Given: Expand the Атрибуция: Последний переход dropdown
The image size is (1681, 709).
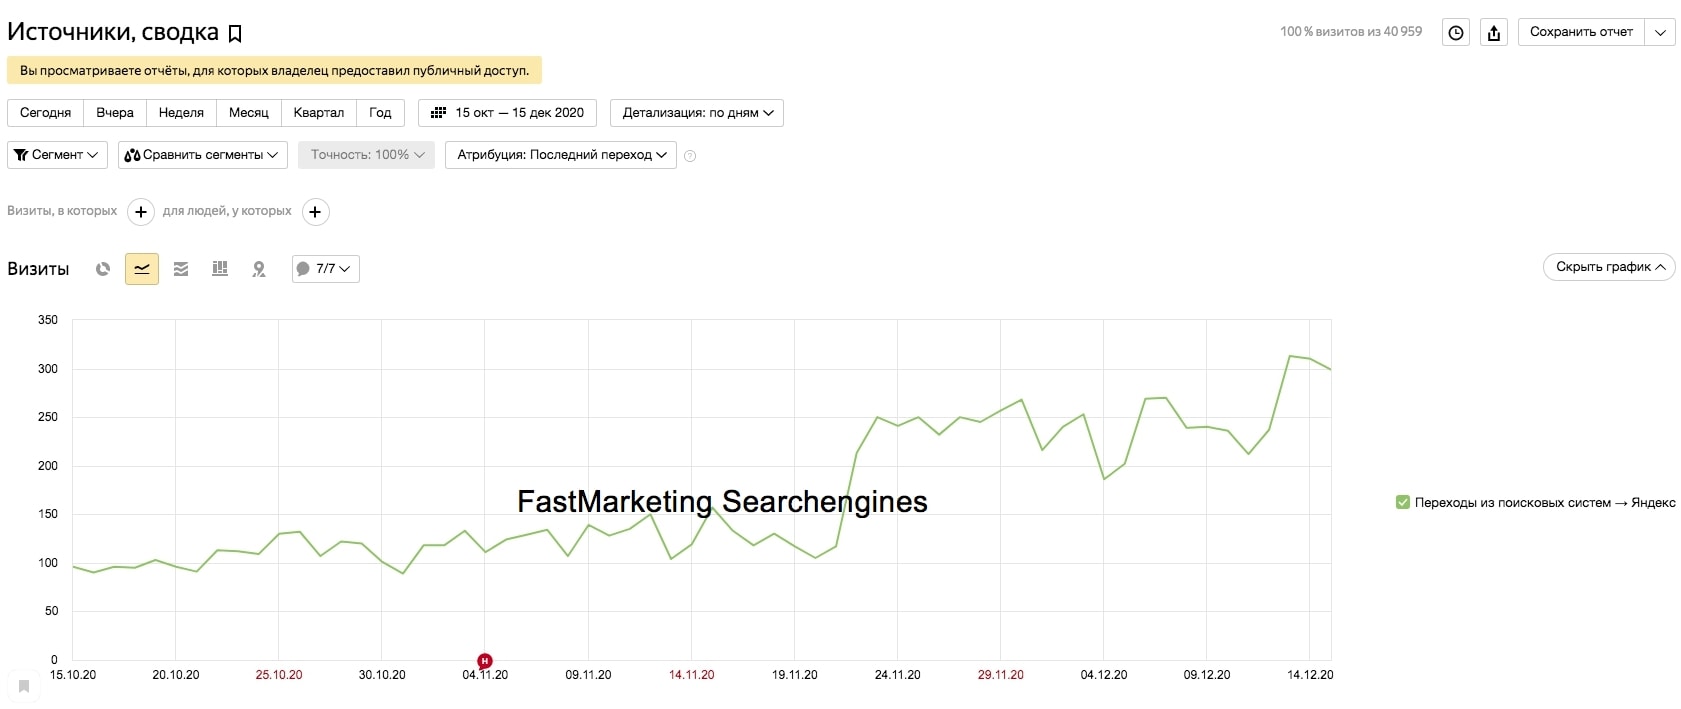Looking at the screenshot, I should click(x=561, y=155).
